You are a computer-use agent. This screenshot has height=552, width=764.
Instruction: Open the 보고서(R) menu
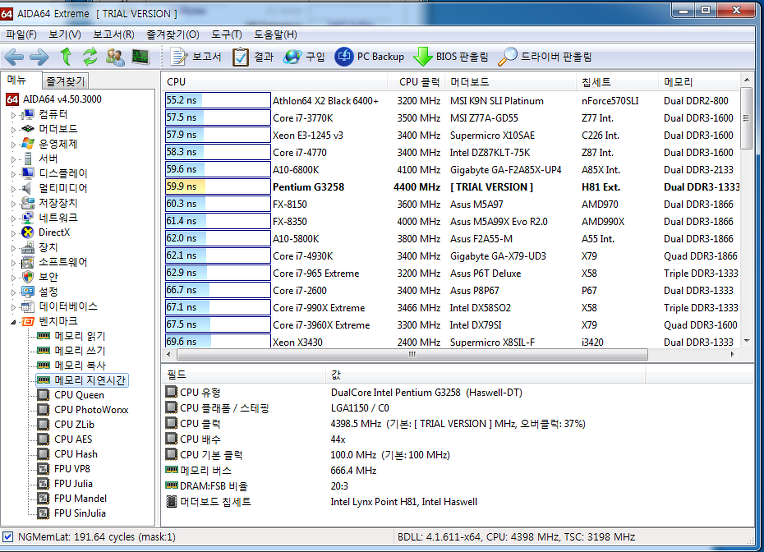pos(114,35)
